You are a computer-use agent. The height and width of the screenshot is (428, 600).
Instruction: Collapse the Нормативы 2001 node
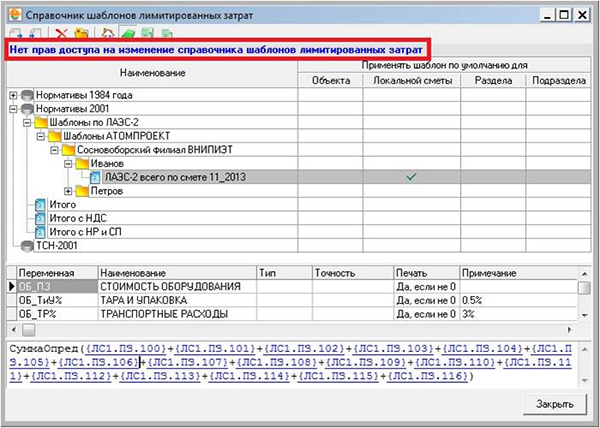click(x=13, y=109)
